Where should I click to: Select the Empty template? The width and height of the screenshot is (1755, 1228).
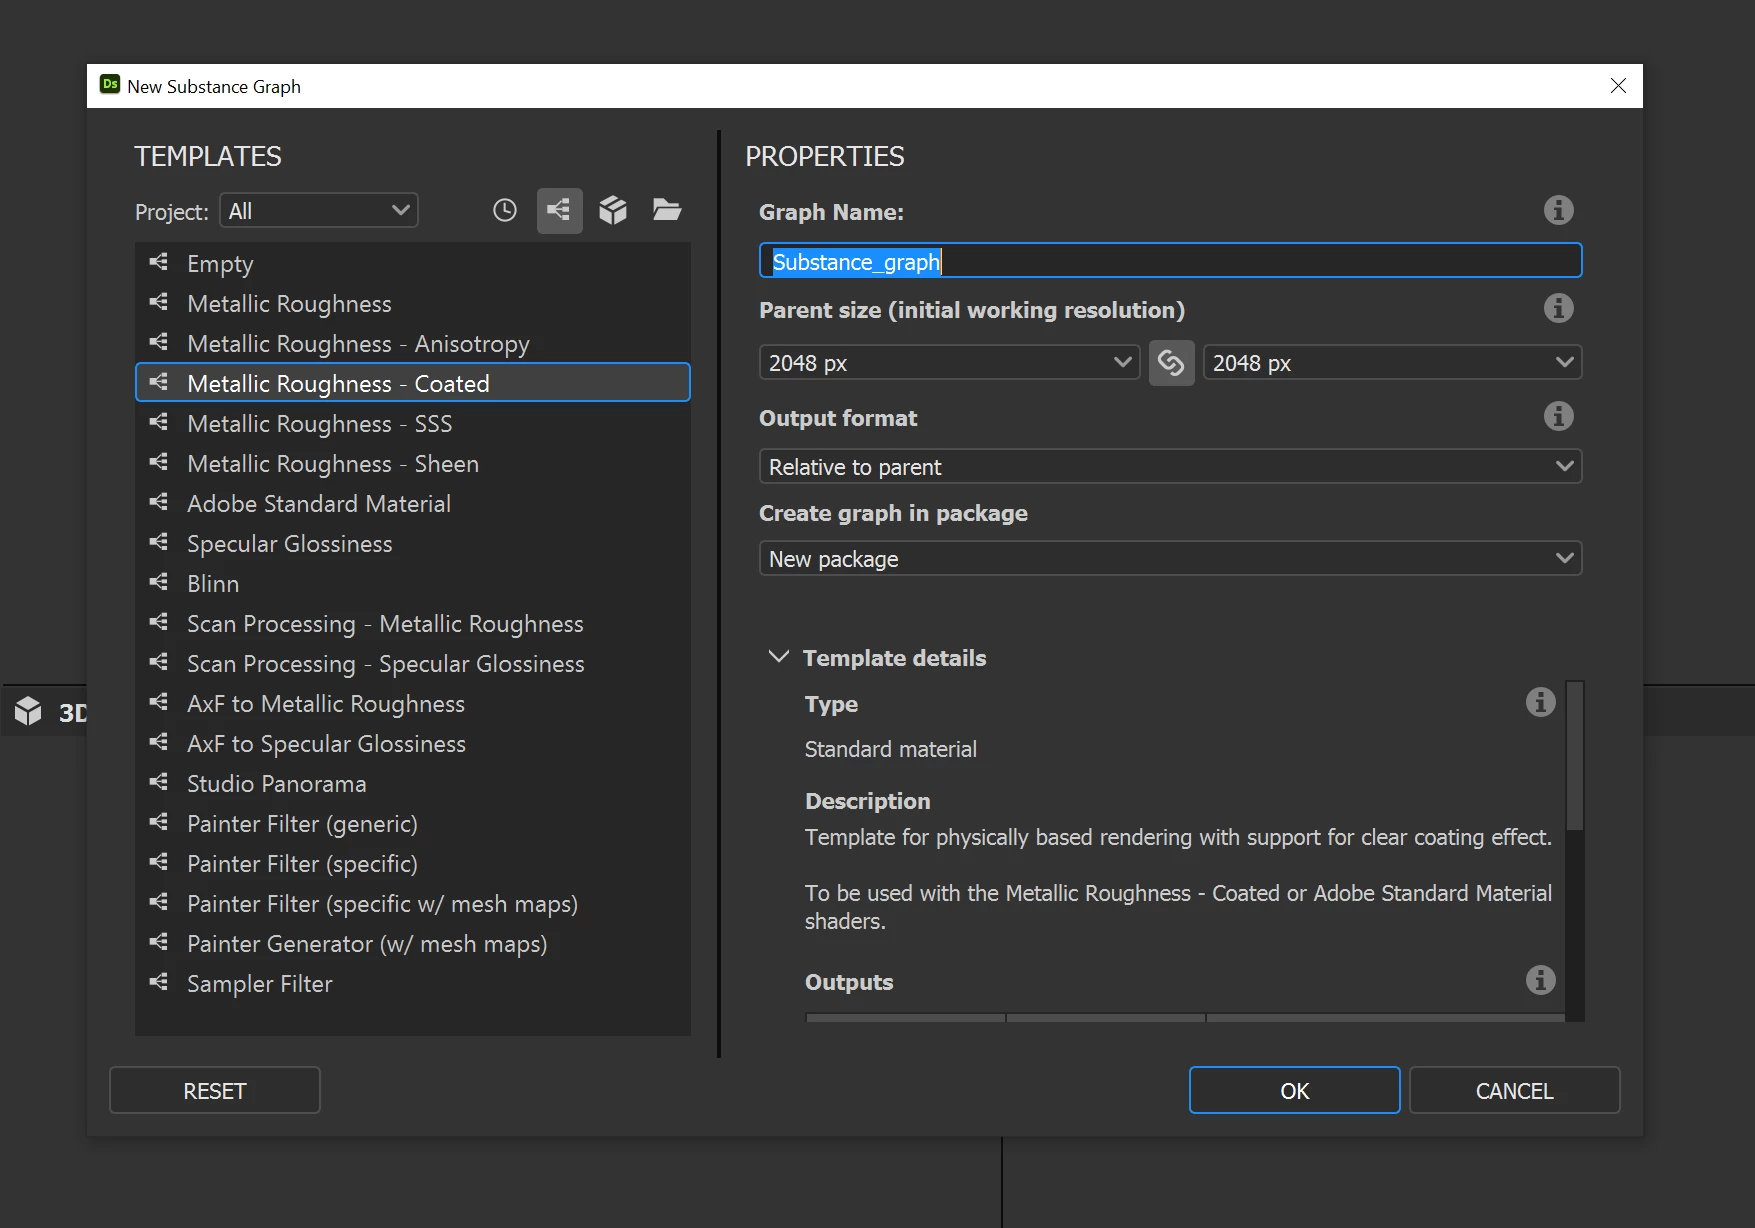pos(413,263)
